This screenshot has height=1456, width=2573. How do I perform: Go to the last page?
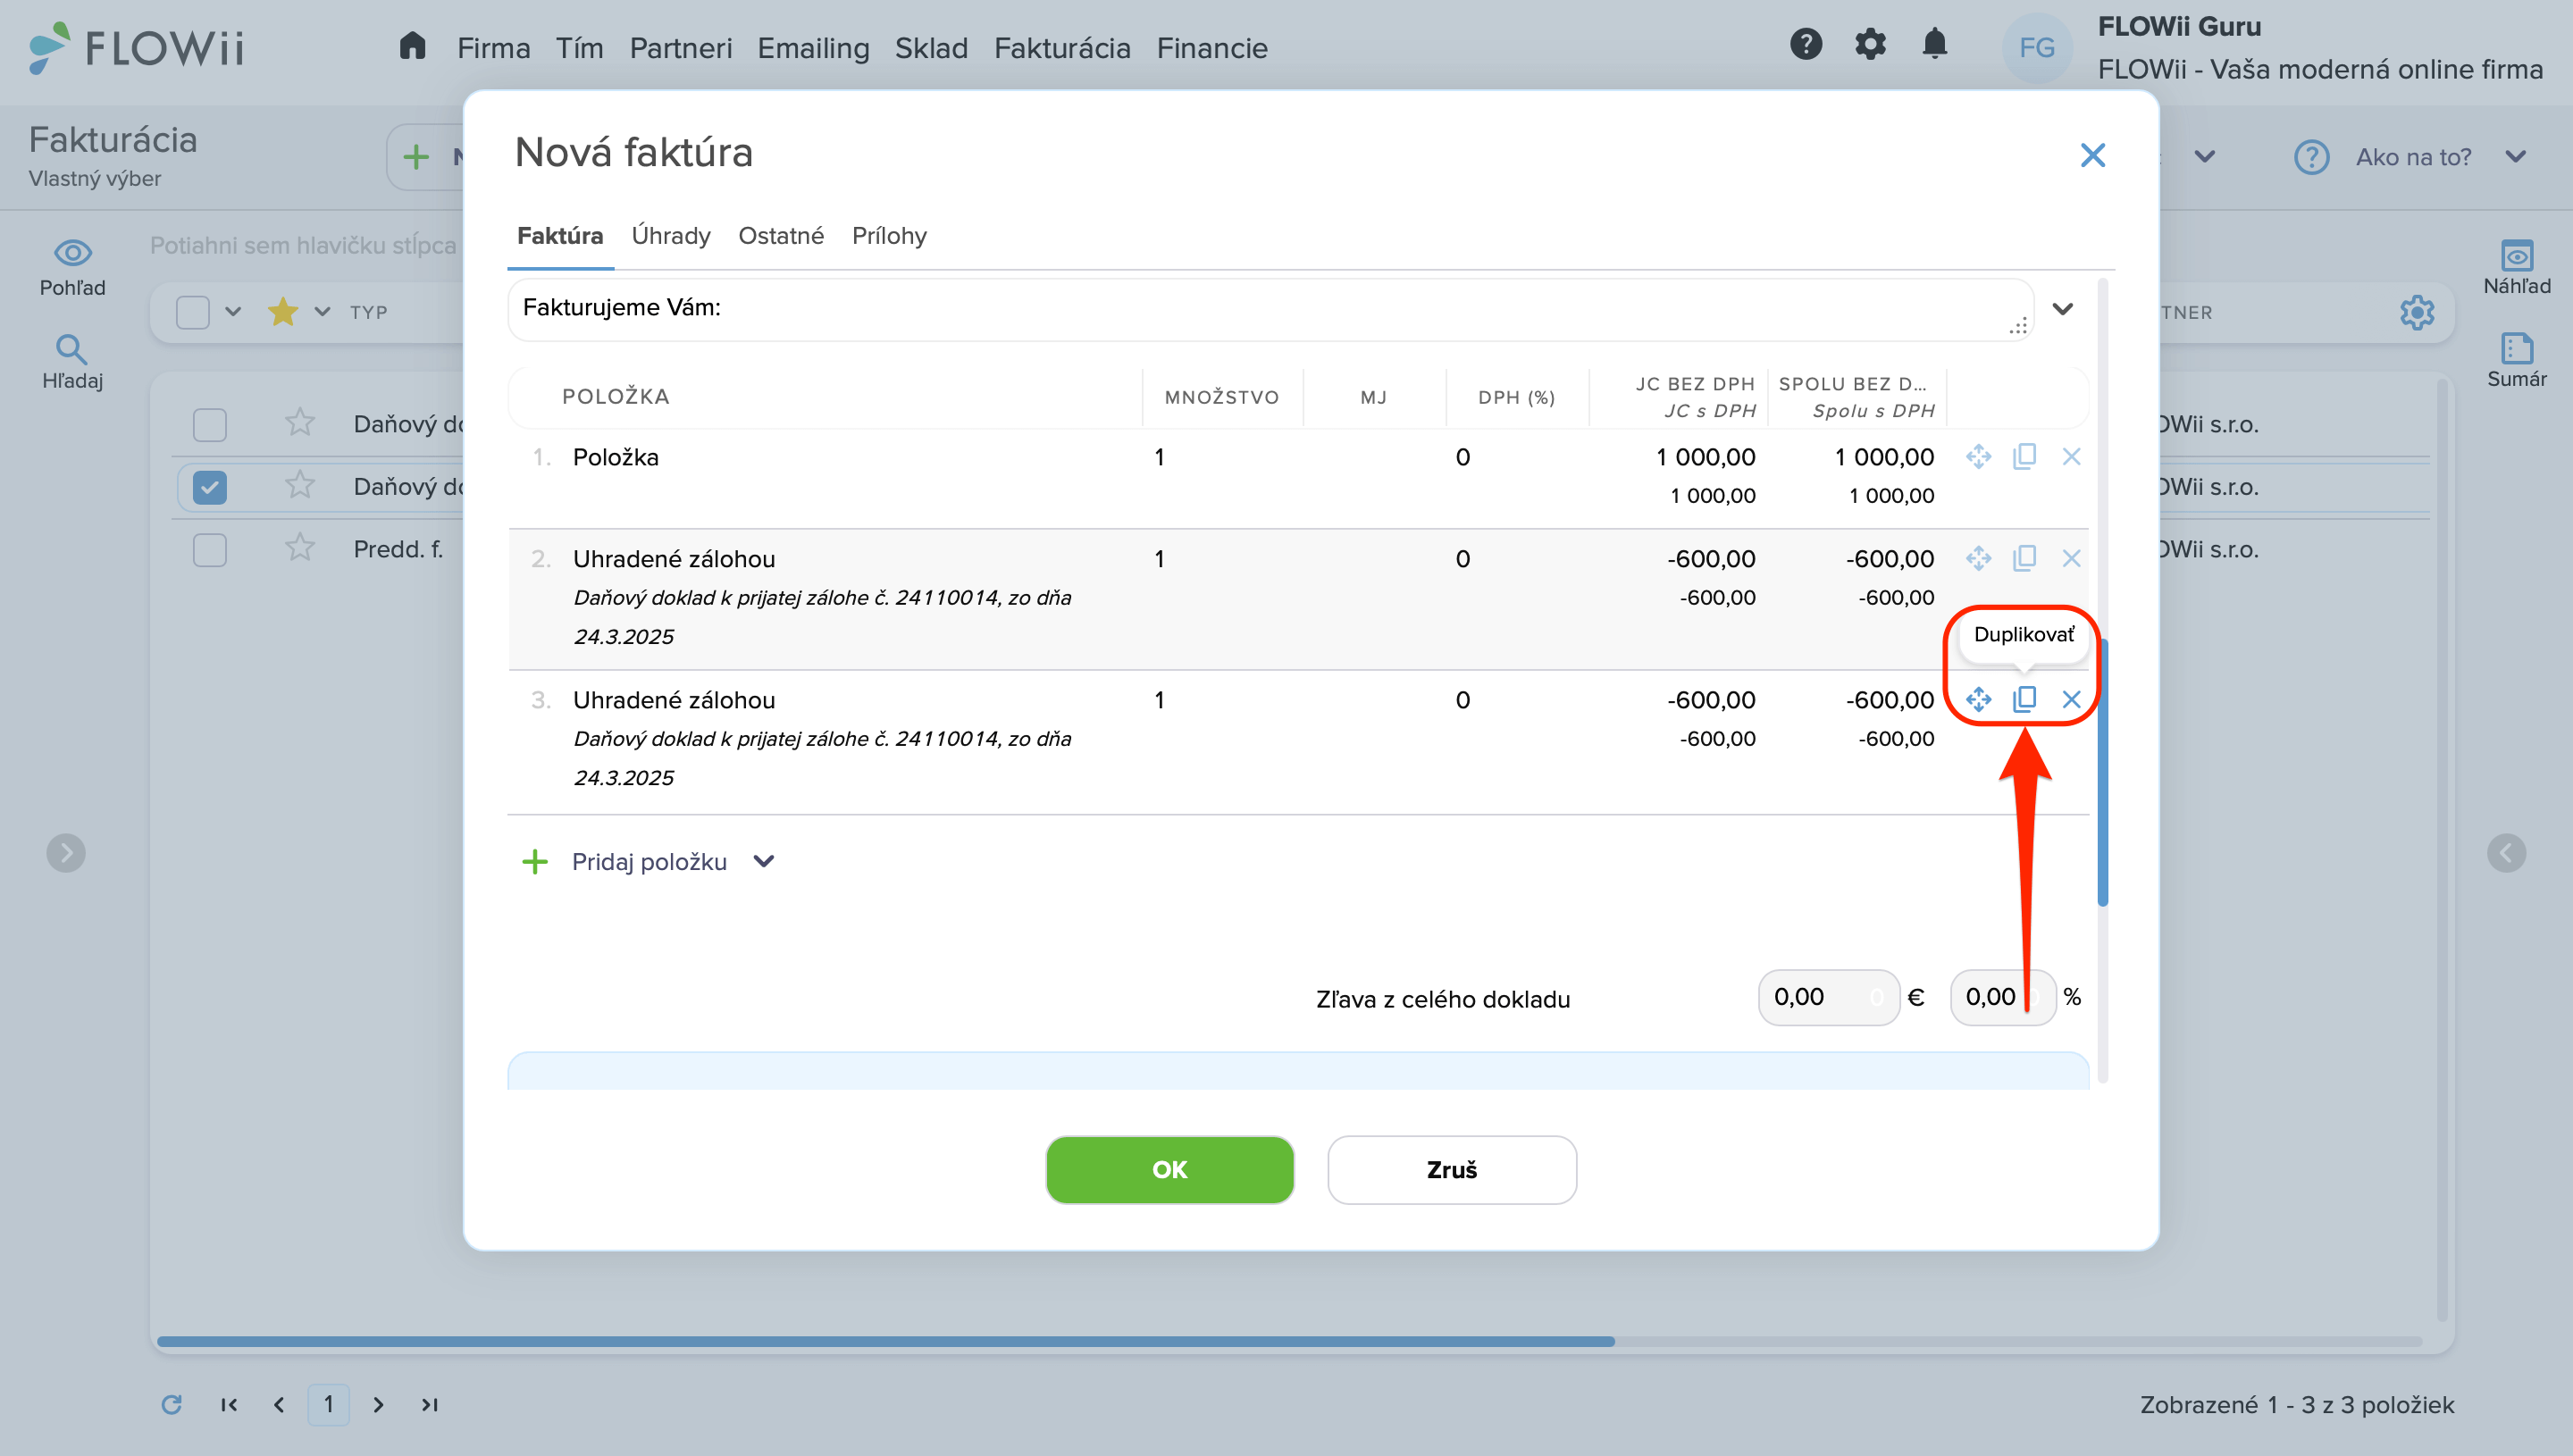click(429, 1404)
